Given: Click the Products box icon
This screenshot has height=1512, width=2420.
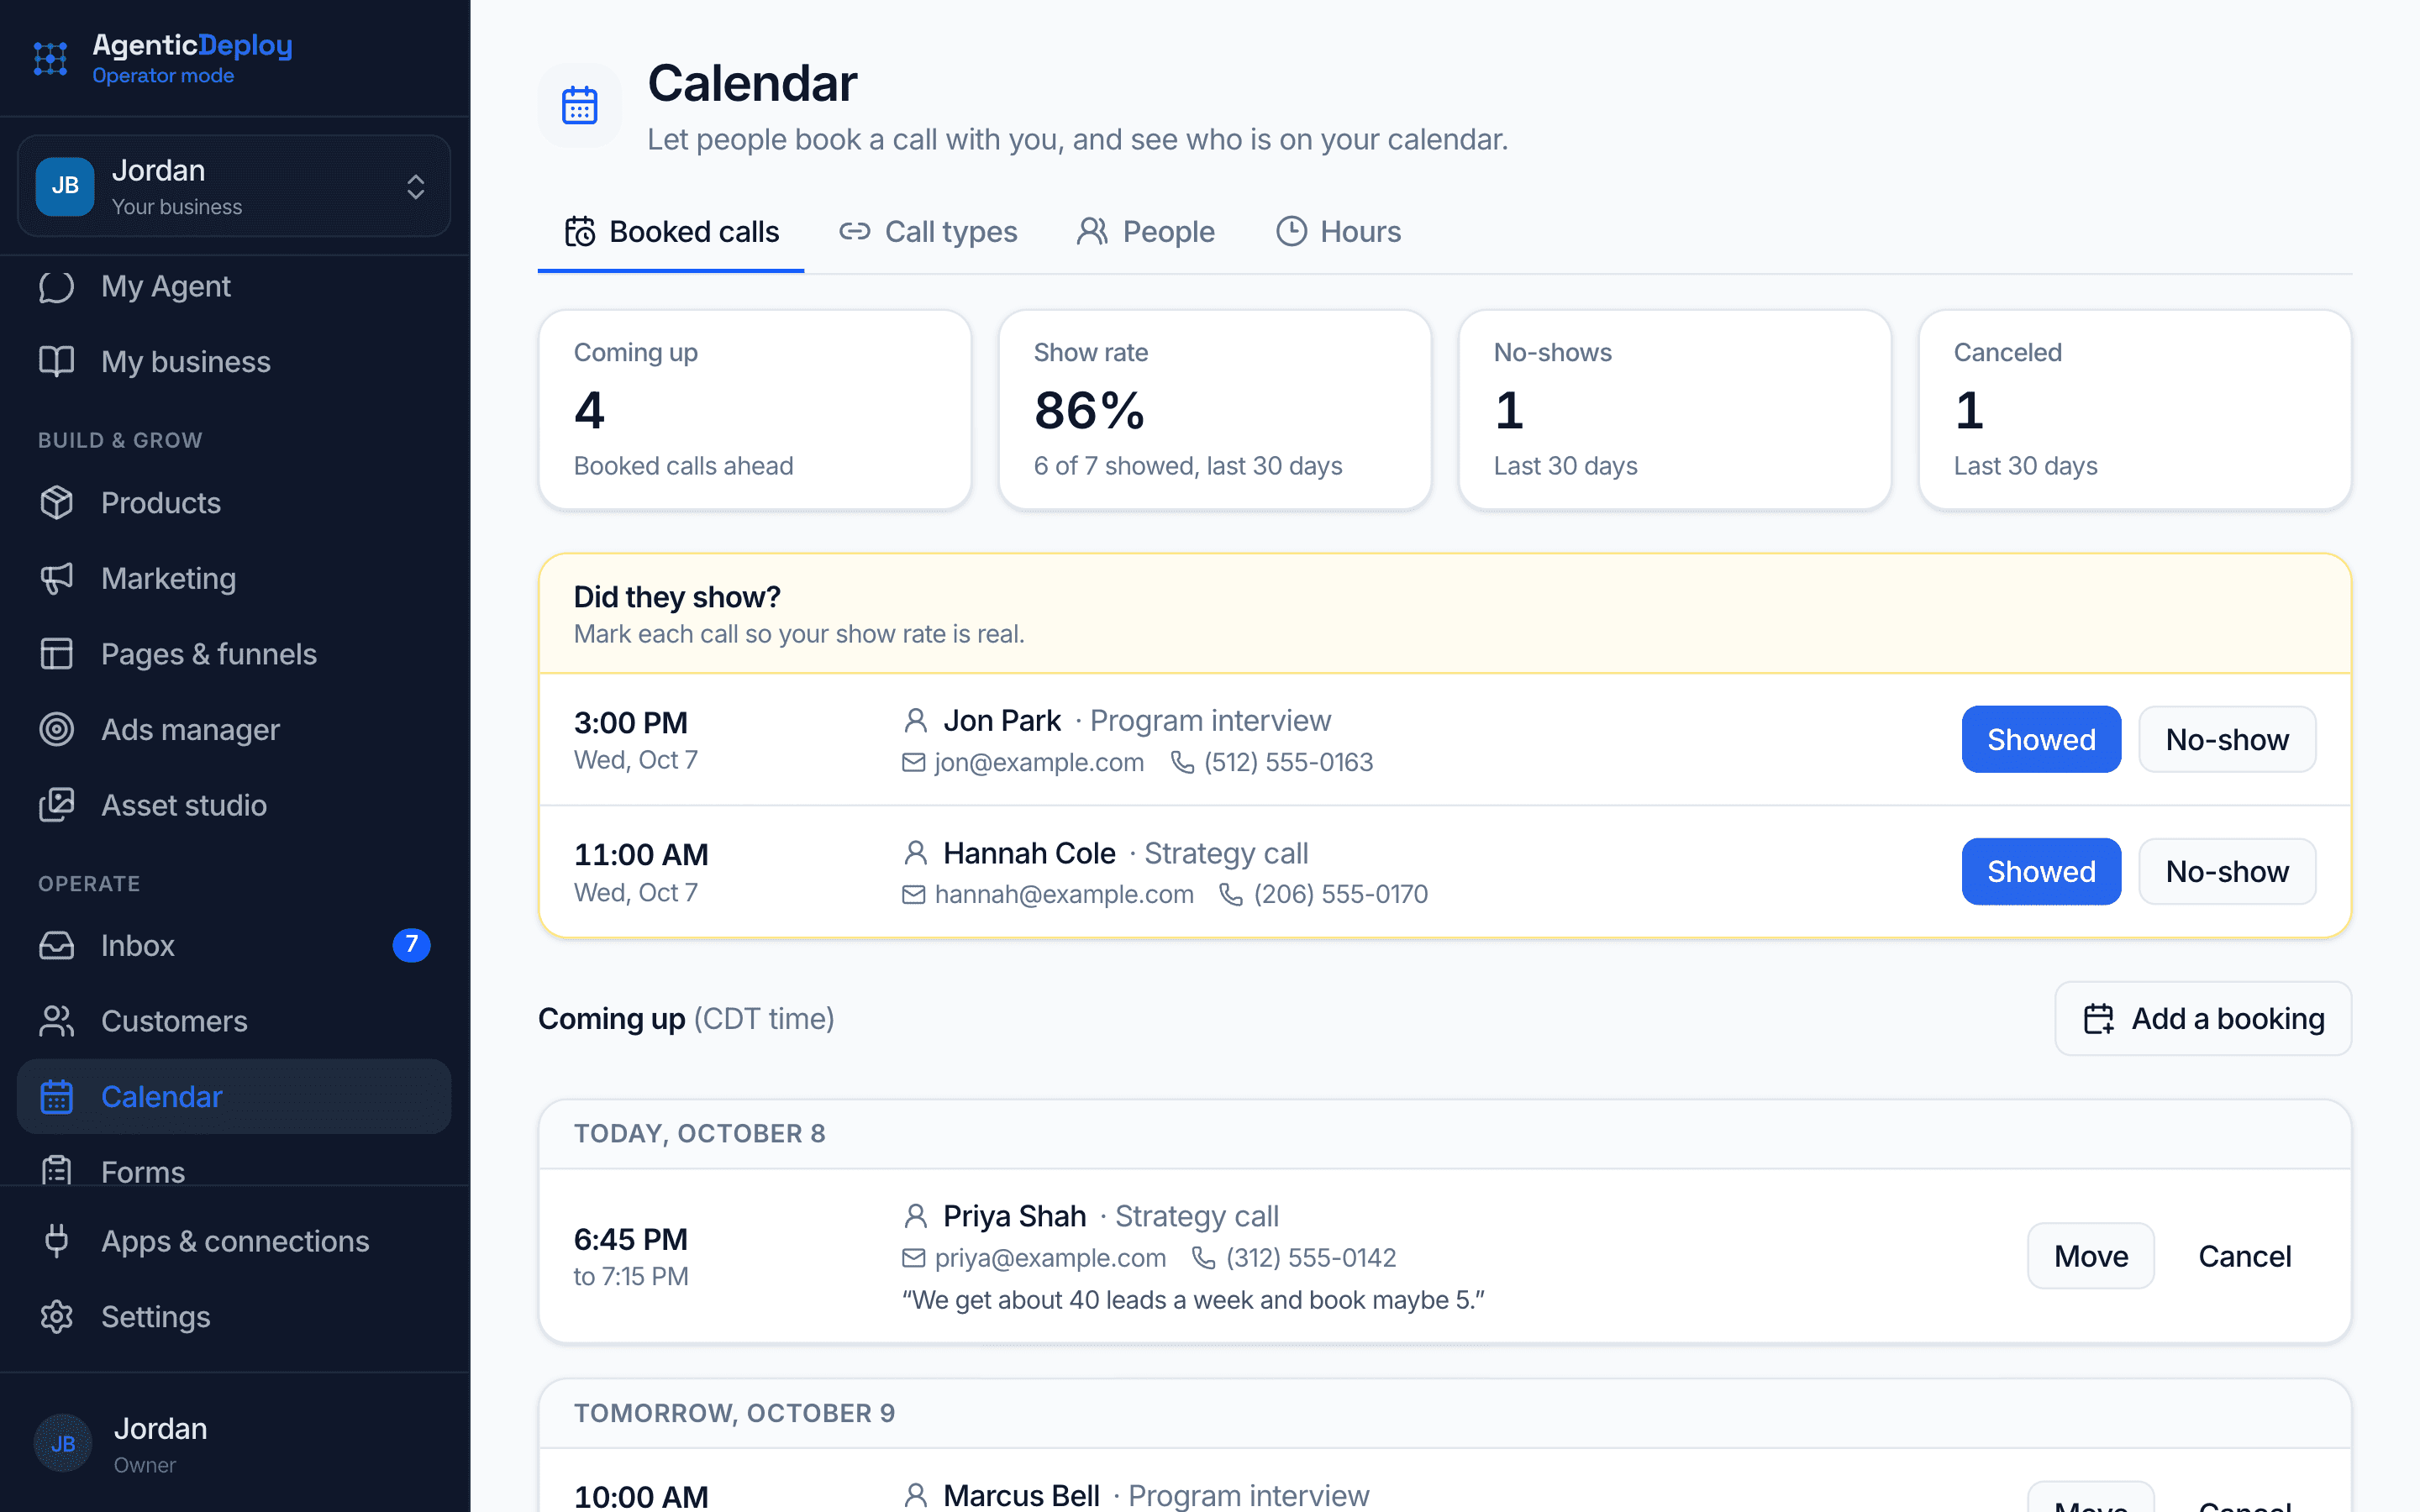Looking at the screenshot, I should coord(57,503).
